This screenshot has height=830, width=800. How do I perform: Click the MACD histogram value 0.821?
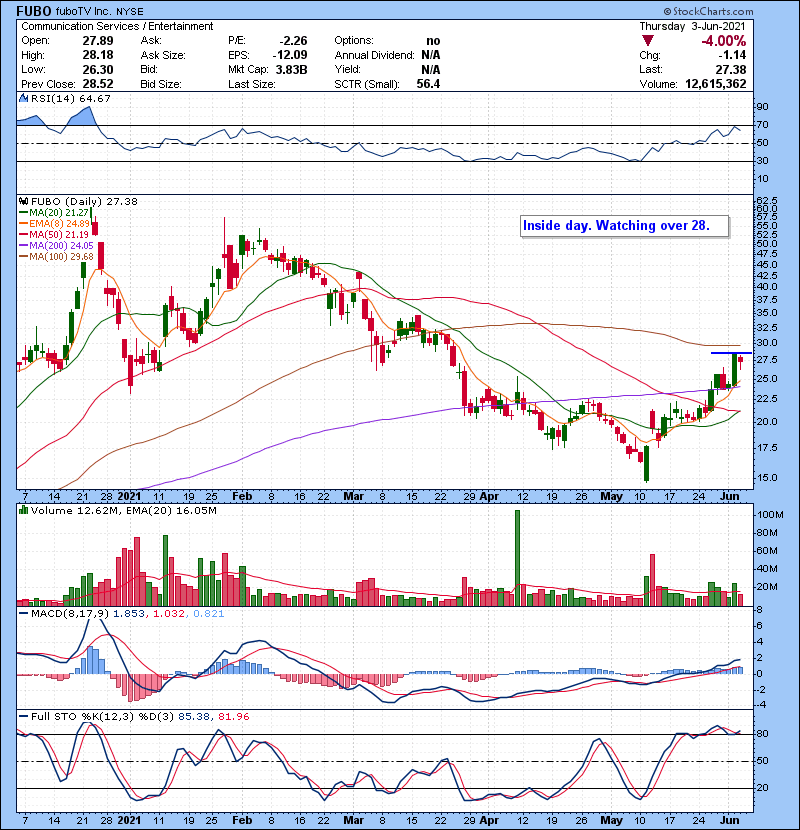(209, 614)
